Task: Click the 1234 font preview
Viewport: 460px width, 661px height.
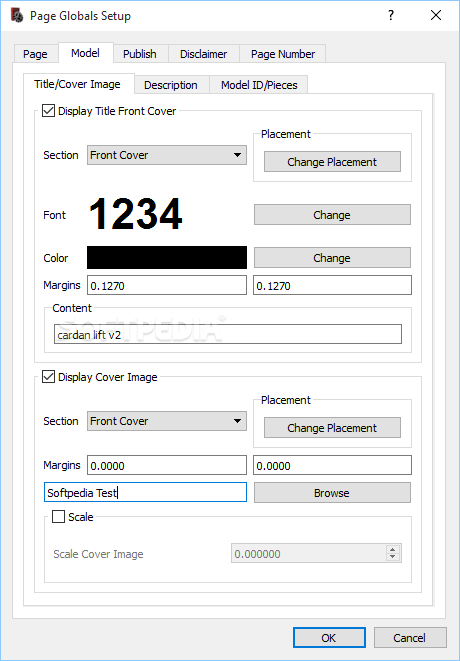Action: point(136,215)
